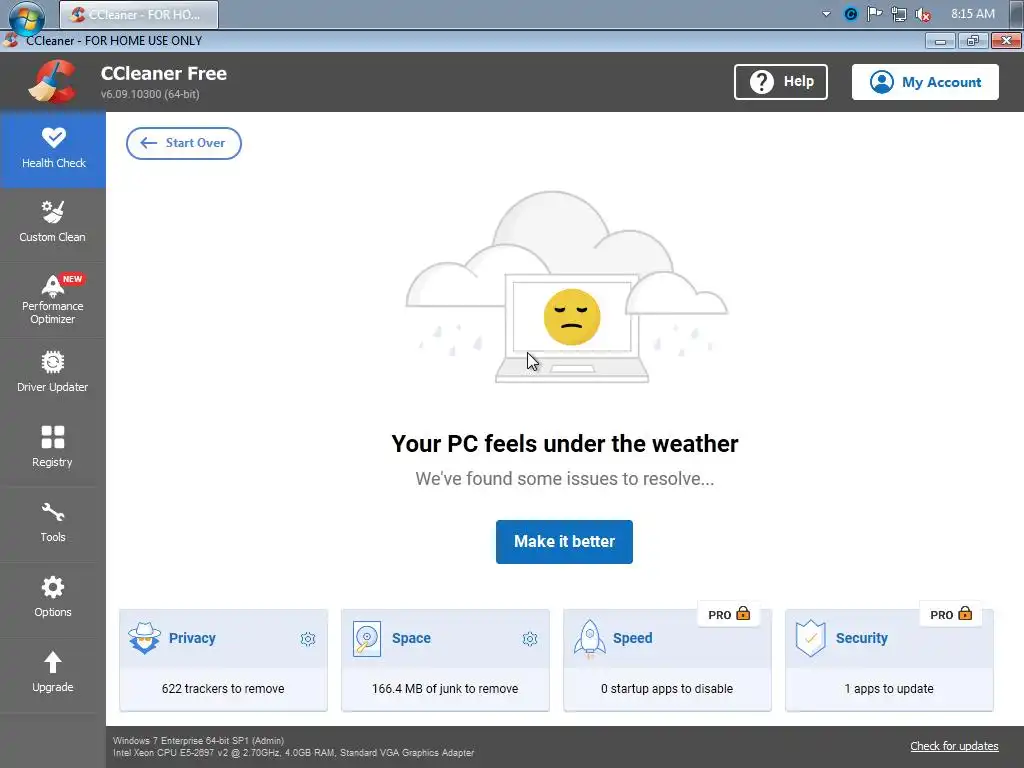The width and height of the screenshot is (1024, 768).
Task: Click '622 trackers to remove' text
Action: (223, 688)
